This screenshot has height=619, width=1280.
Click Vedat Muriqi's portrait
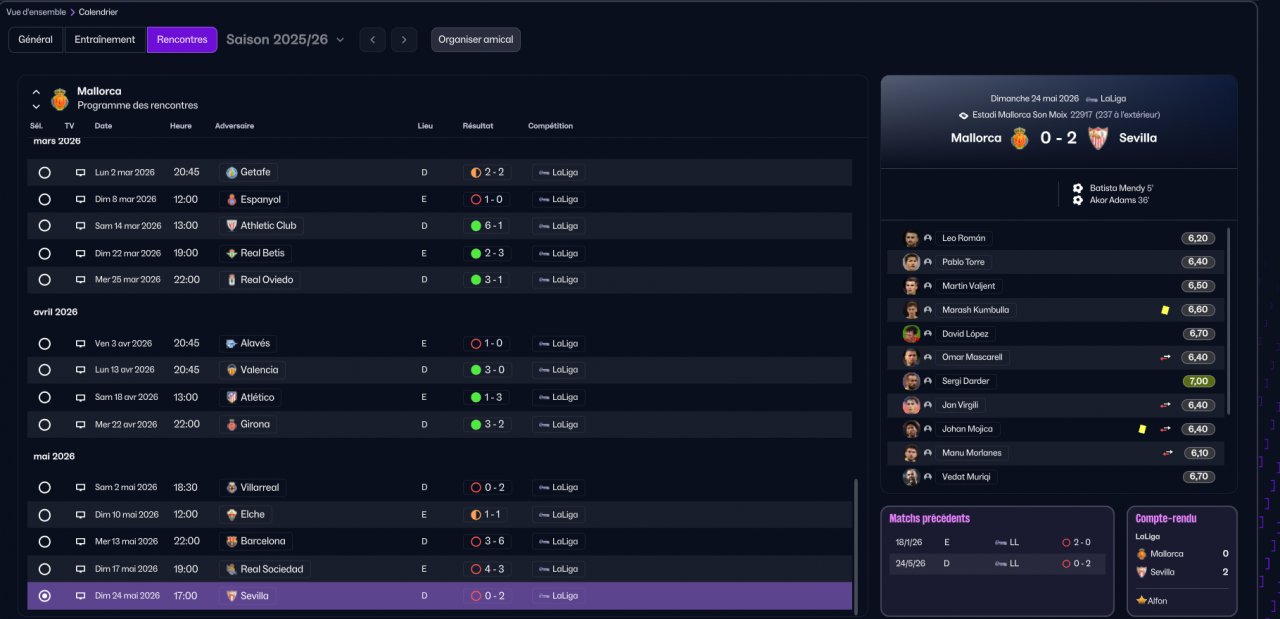tap(911, 477)
